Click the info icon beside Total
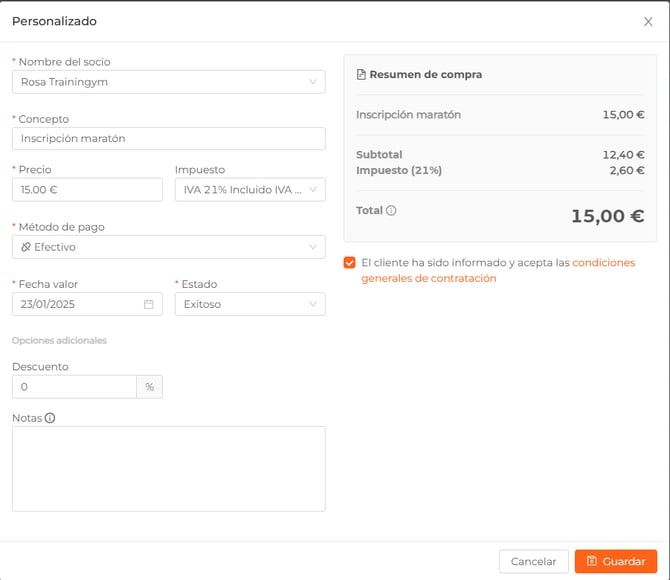Image resolution: width=670 pixels, height=580 pixels. (391, 211)
